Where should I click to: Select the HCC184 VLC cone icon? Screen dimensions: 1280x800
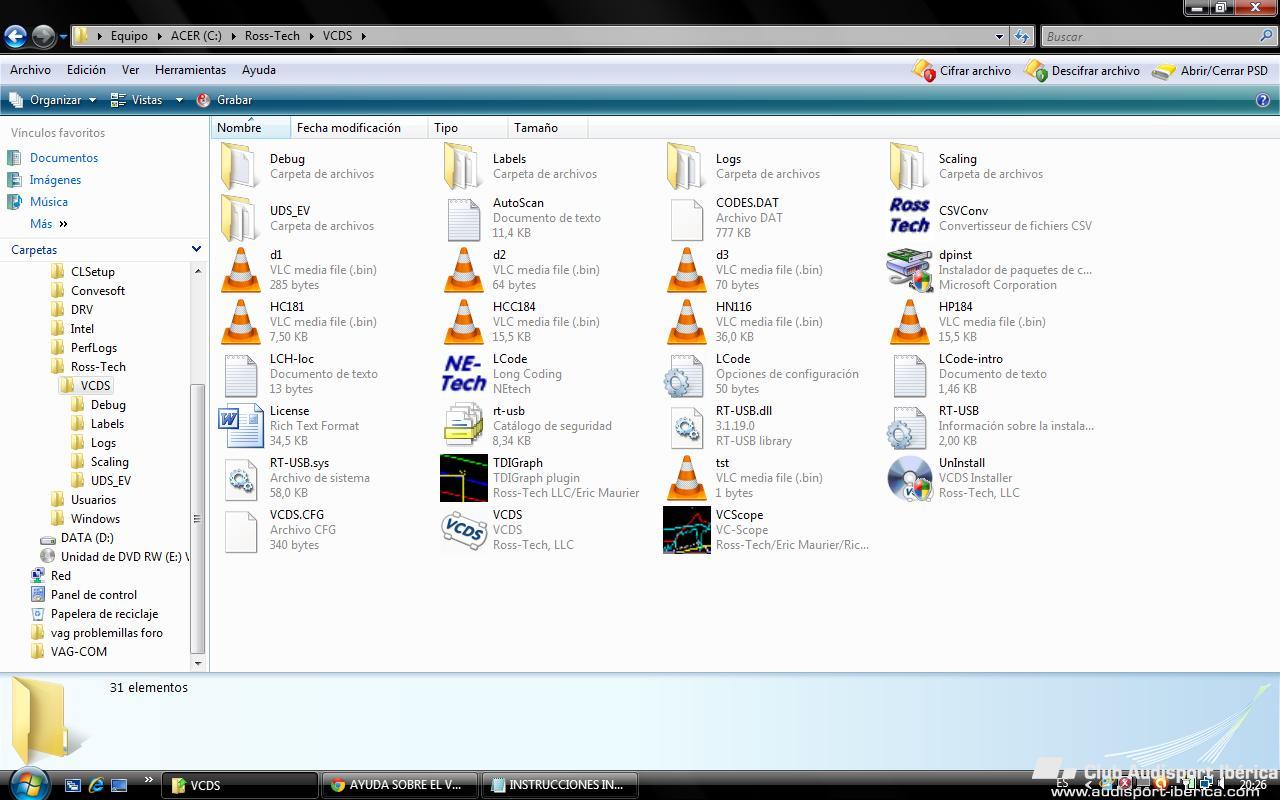pyautogui.click(x=463, y=321)
